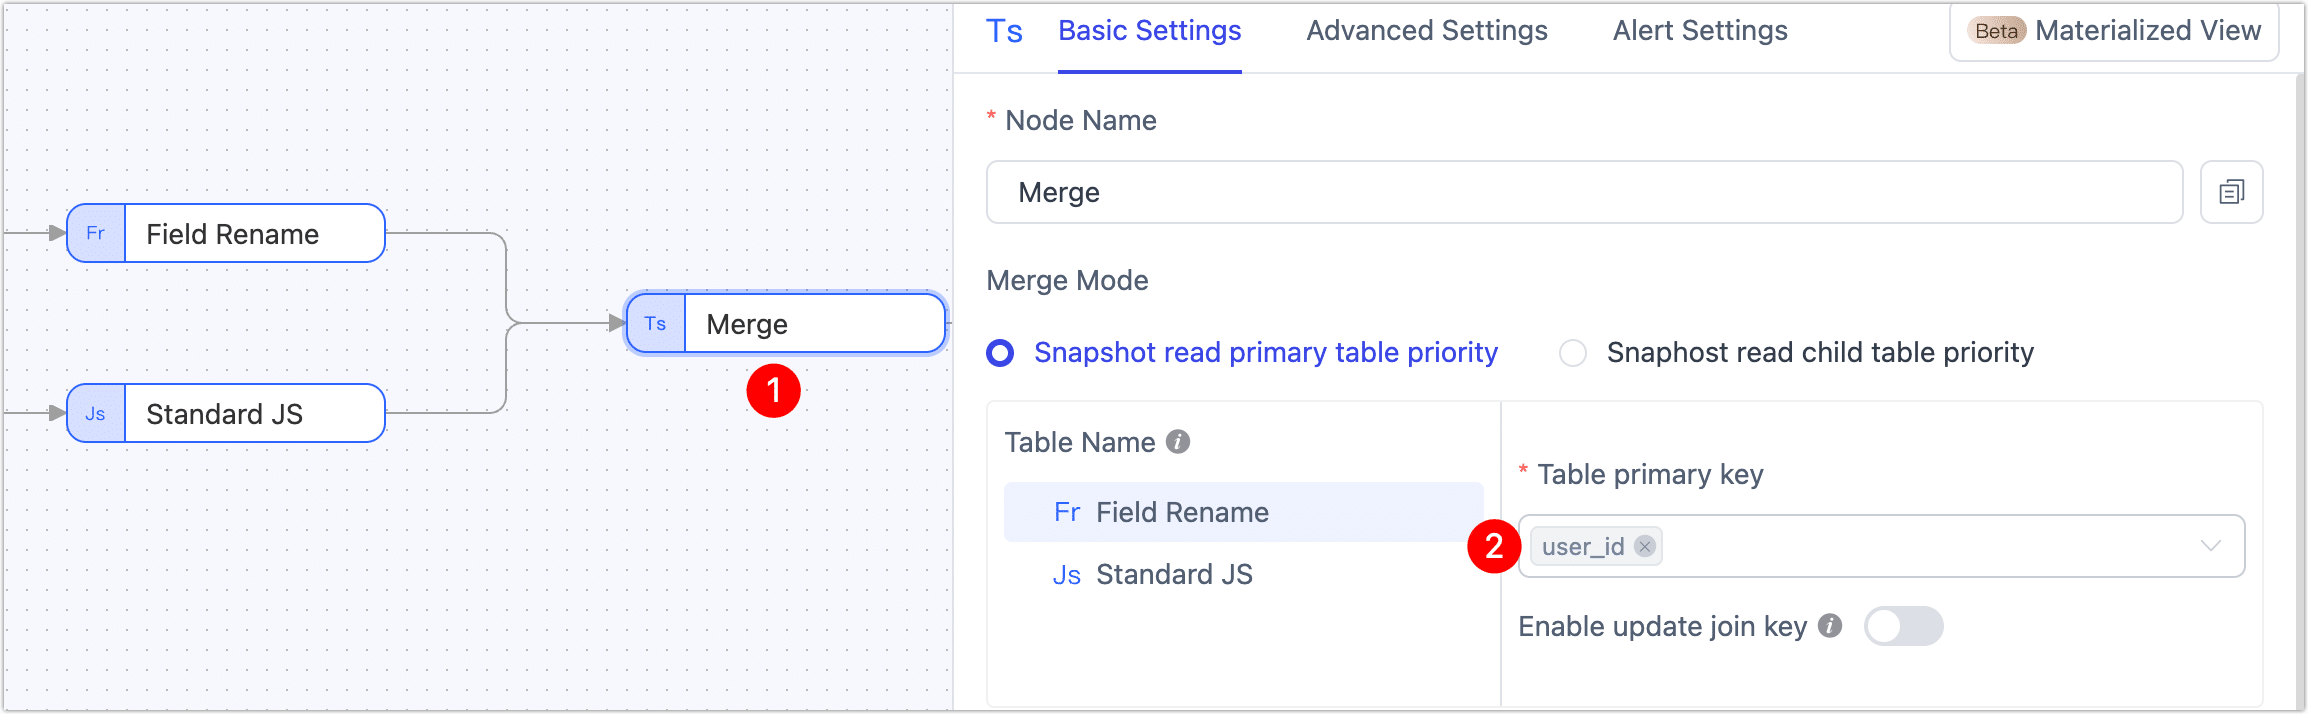Click the Node Name input containing Merge
This screenshot has width=2308, height=714.
[1583, 192]
